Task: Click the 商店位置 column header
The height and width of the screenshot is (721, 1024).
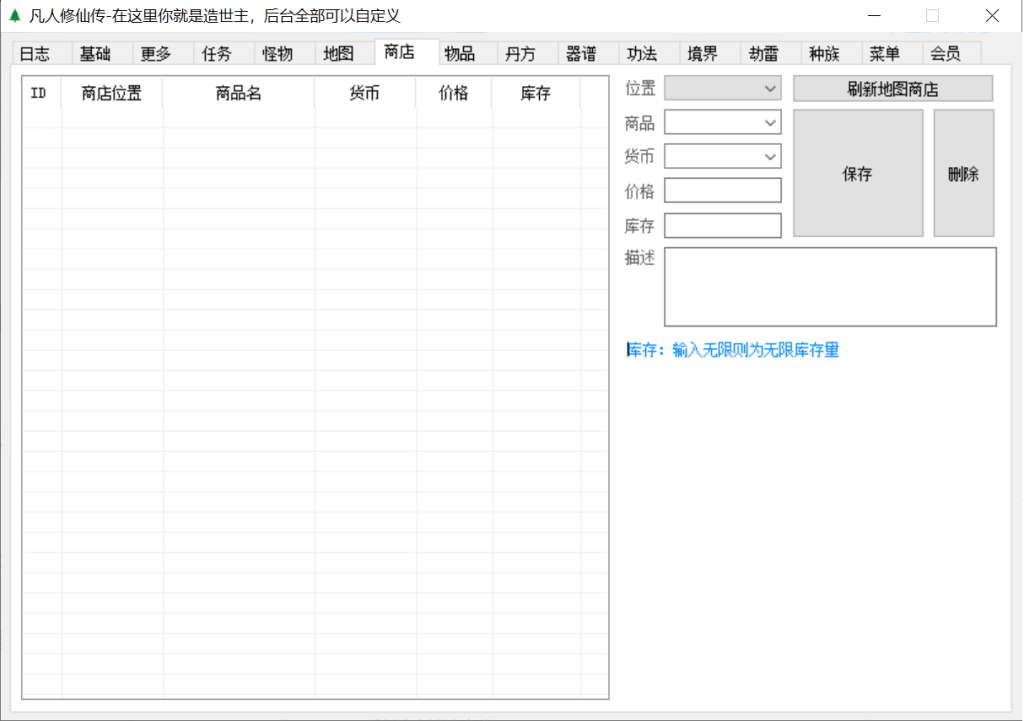Action: tap(112, 93)
